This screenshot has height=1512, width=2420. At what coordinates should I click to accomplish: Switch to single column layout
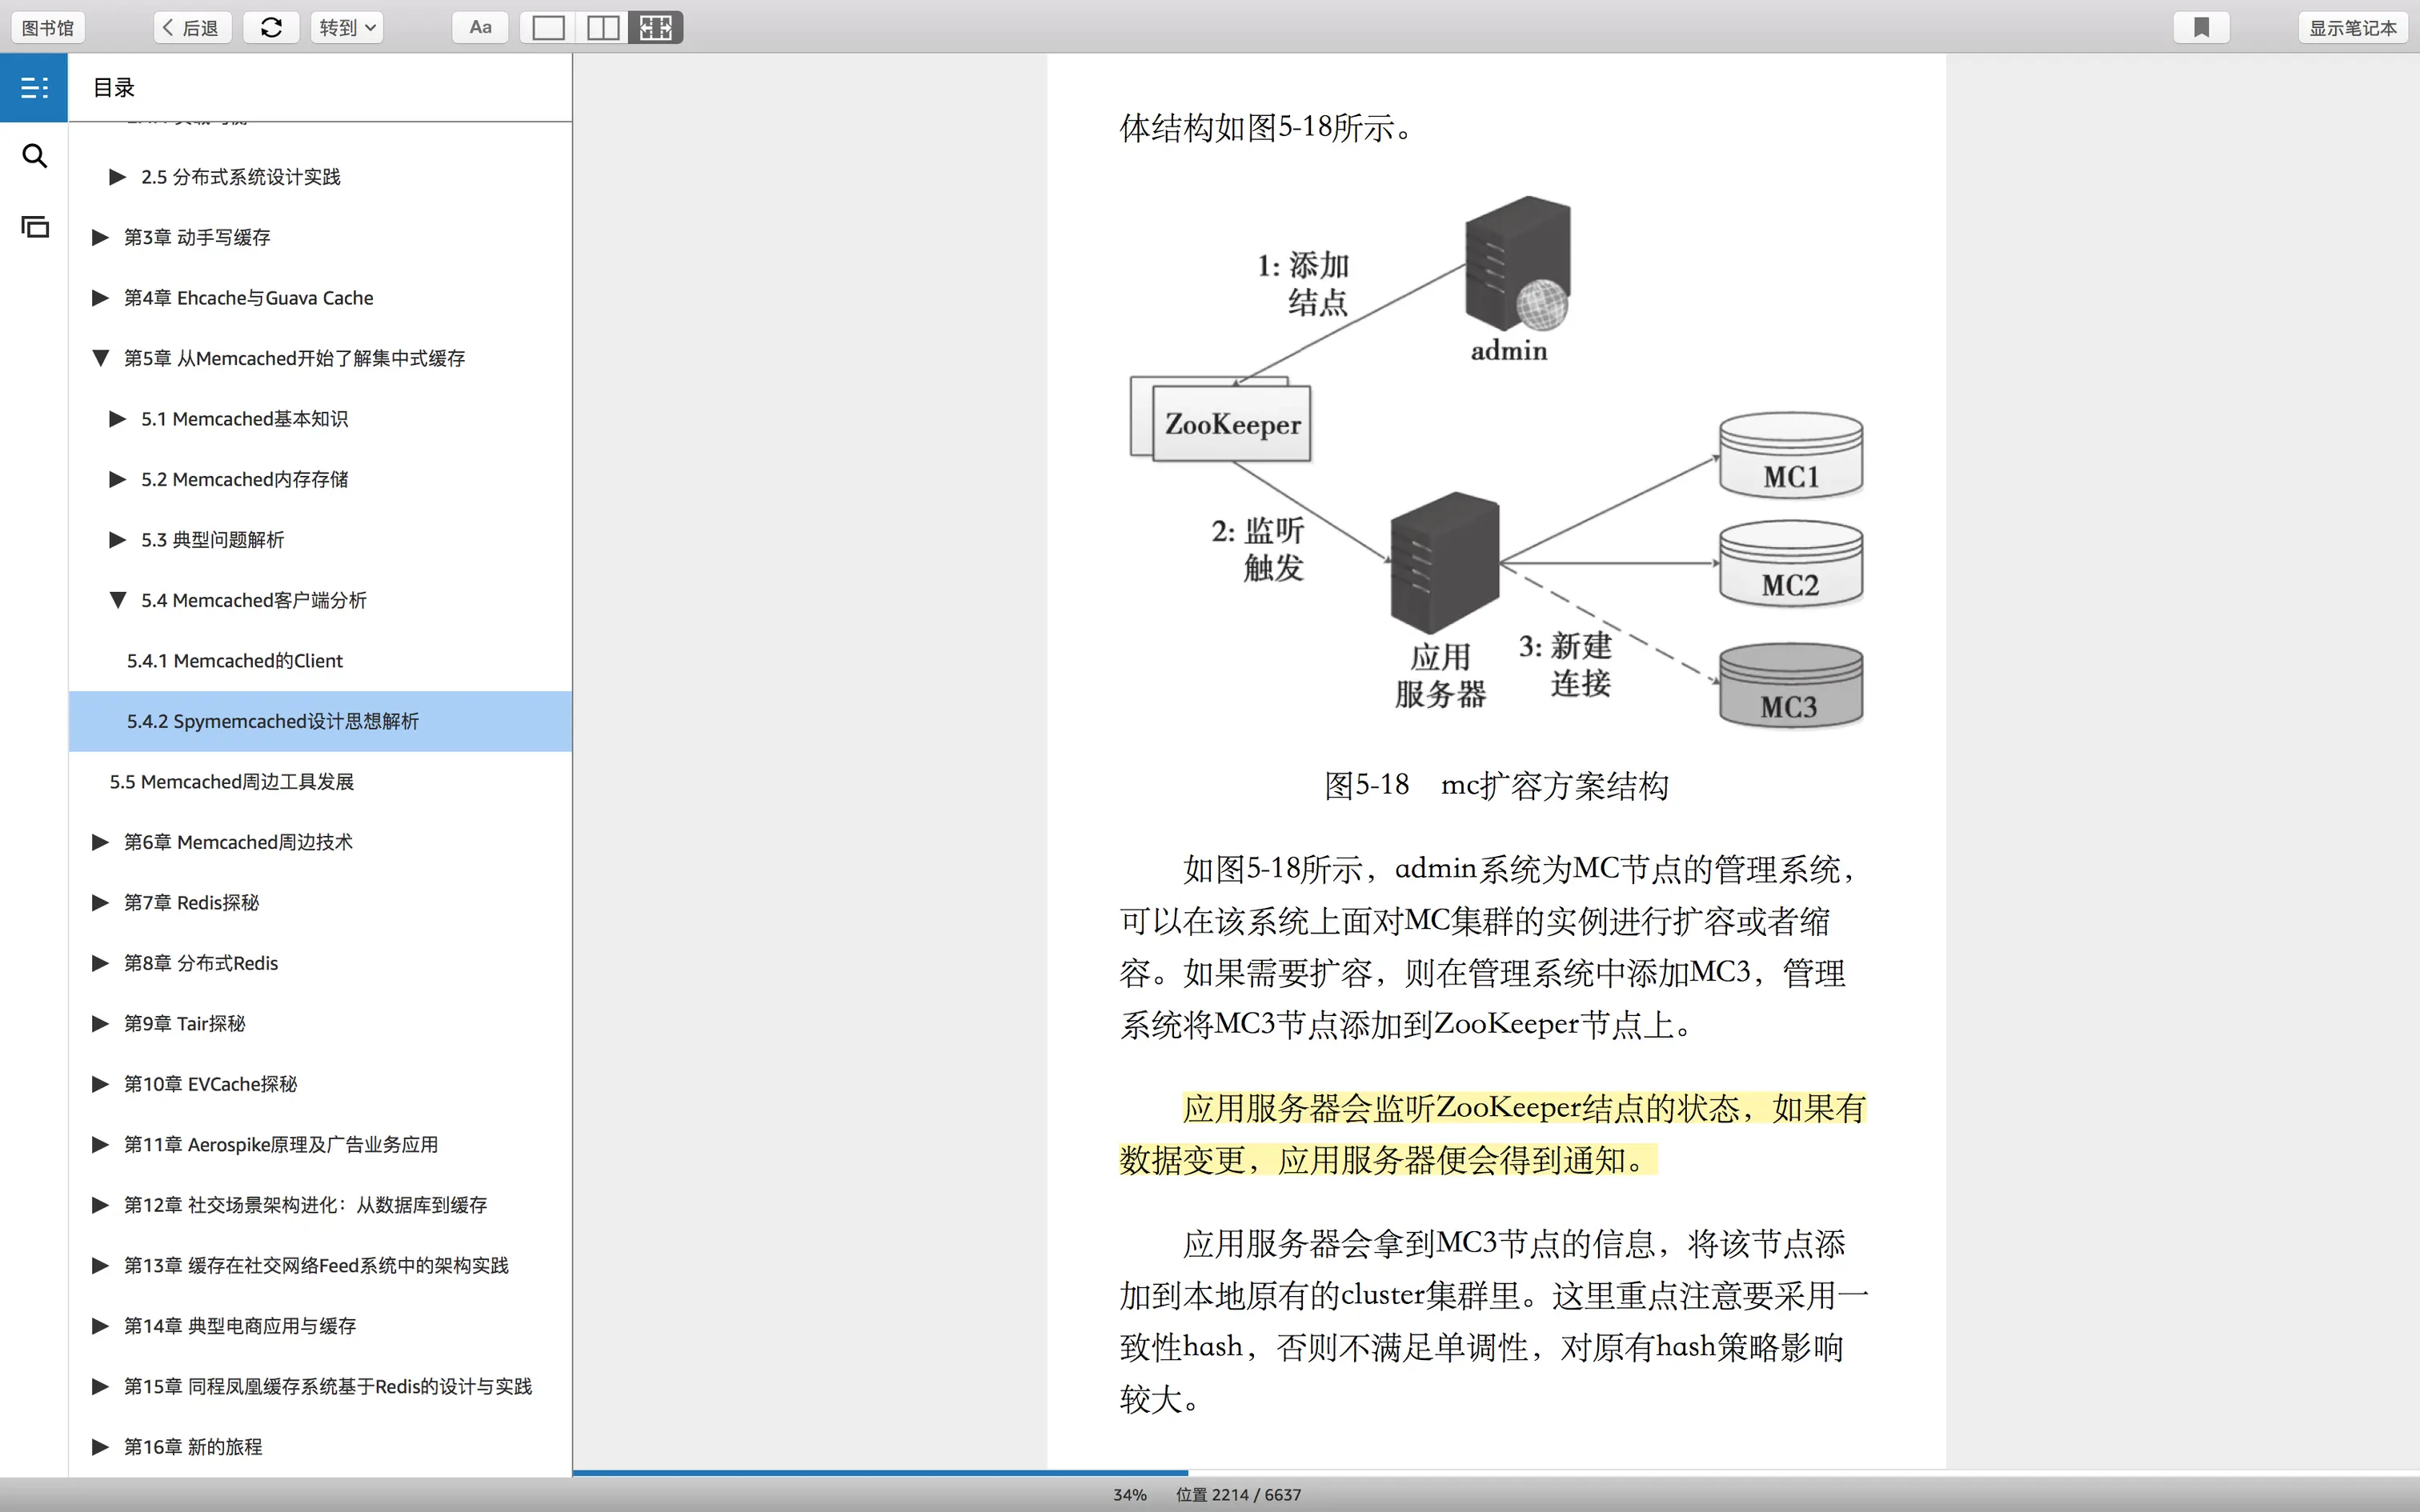click(548, 28)
